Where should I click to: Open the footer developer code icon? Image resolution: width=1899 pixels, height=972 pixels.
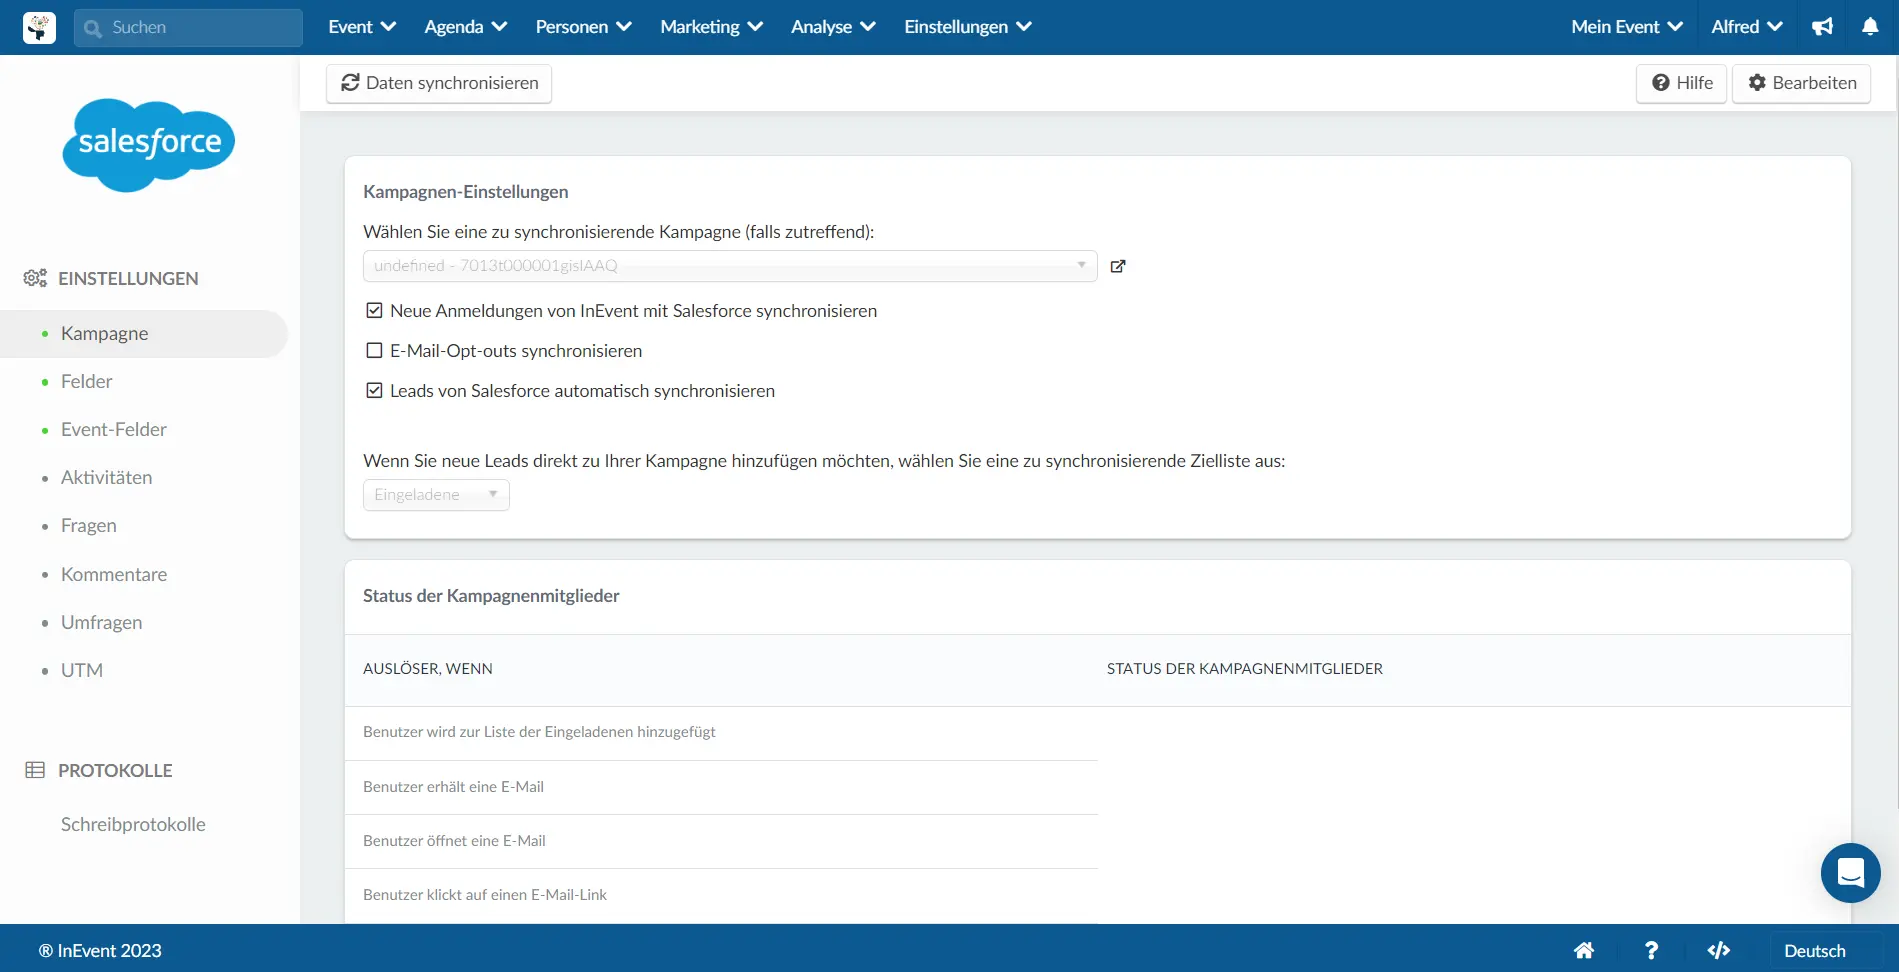click(x=1718, y=950)
